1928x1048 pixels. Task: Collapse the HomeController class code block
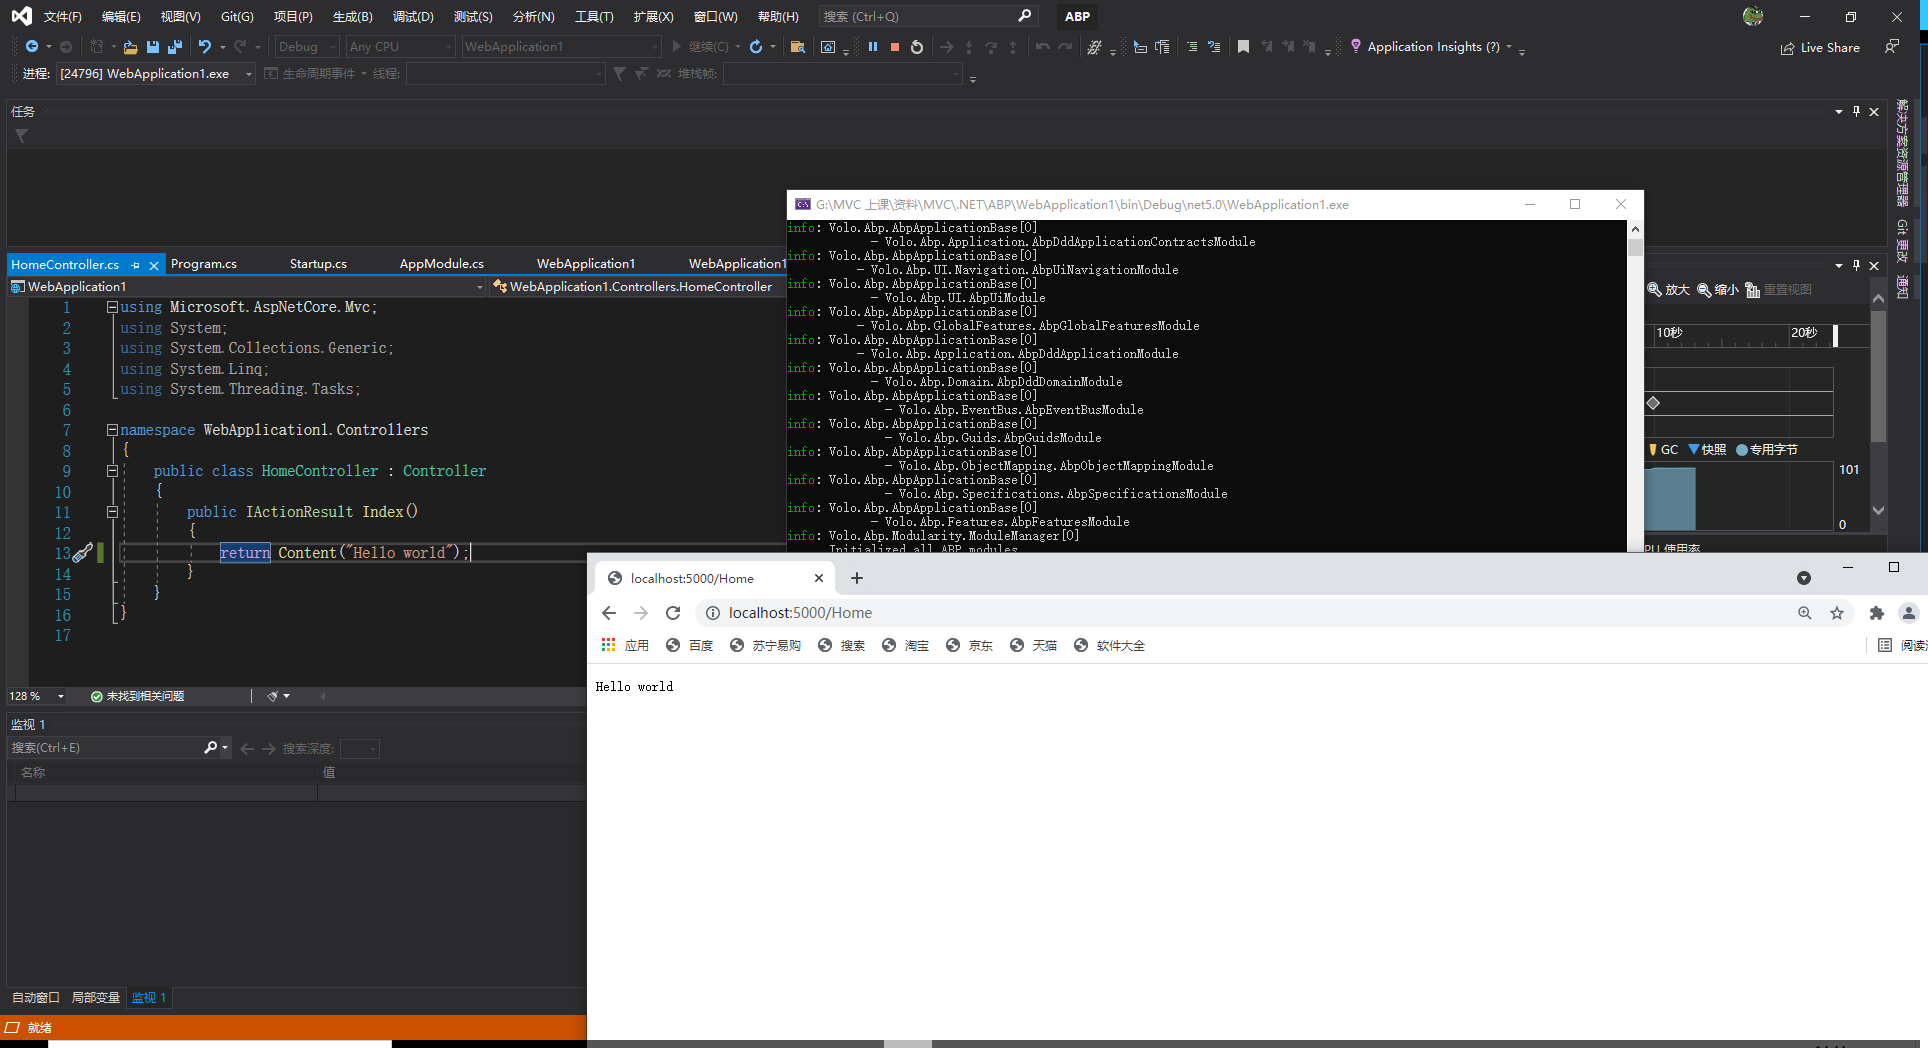point(112,471)
